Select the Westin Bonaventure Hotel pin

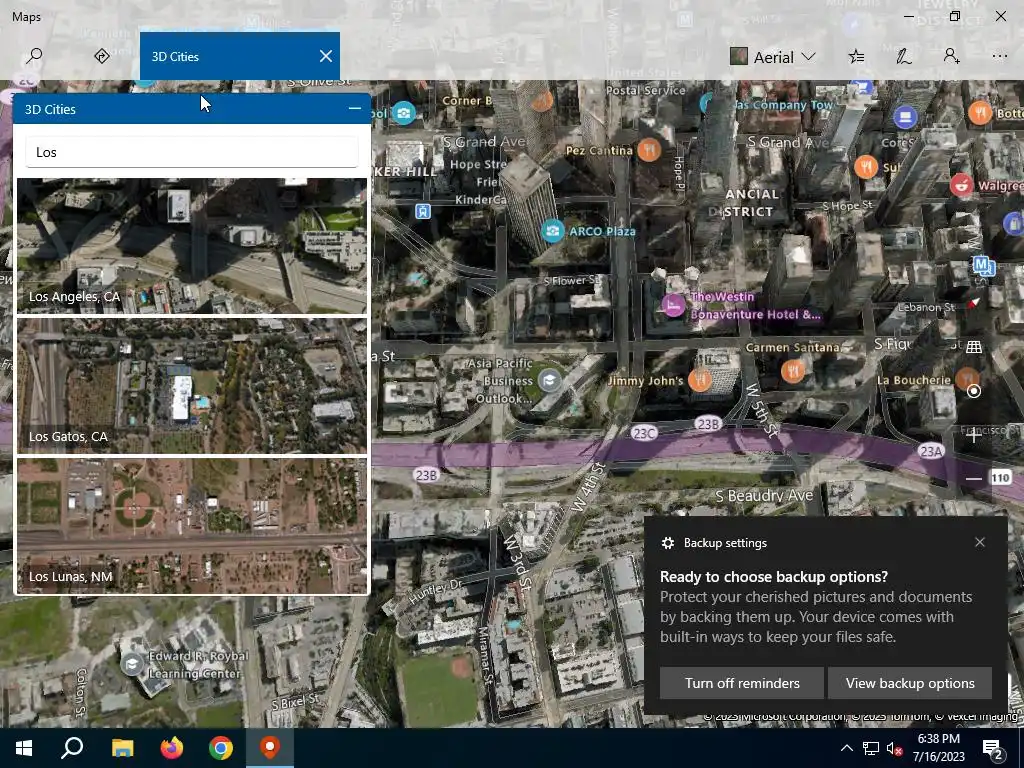pos(673,305)
